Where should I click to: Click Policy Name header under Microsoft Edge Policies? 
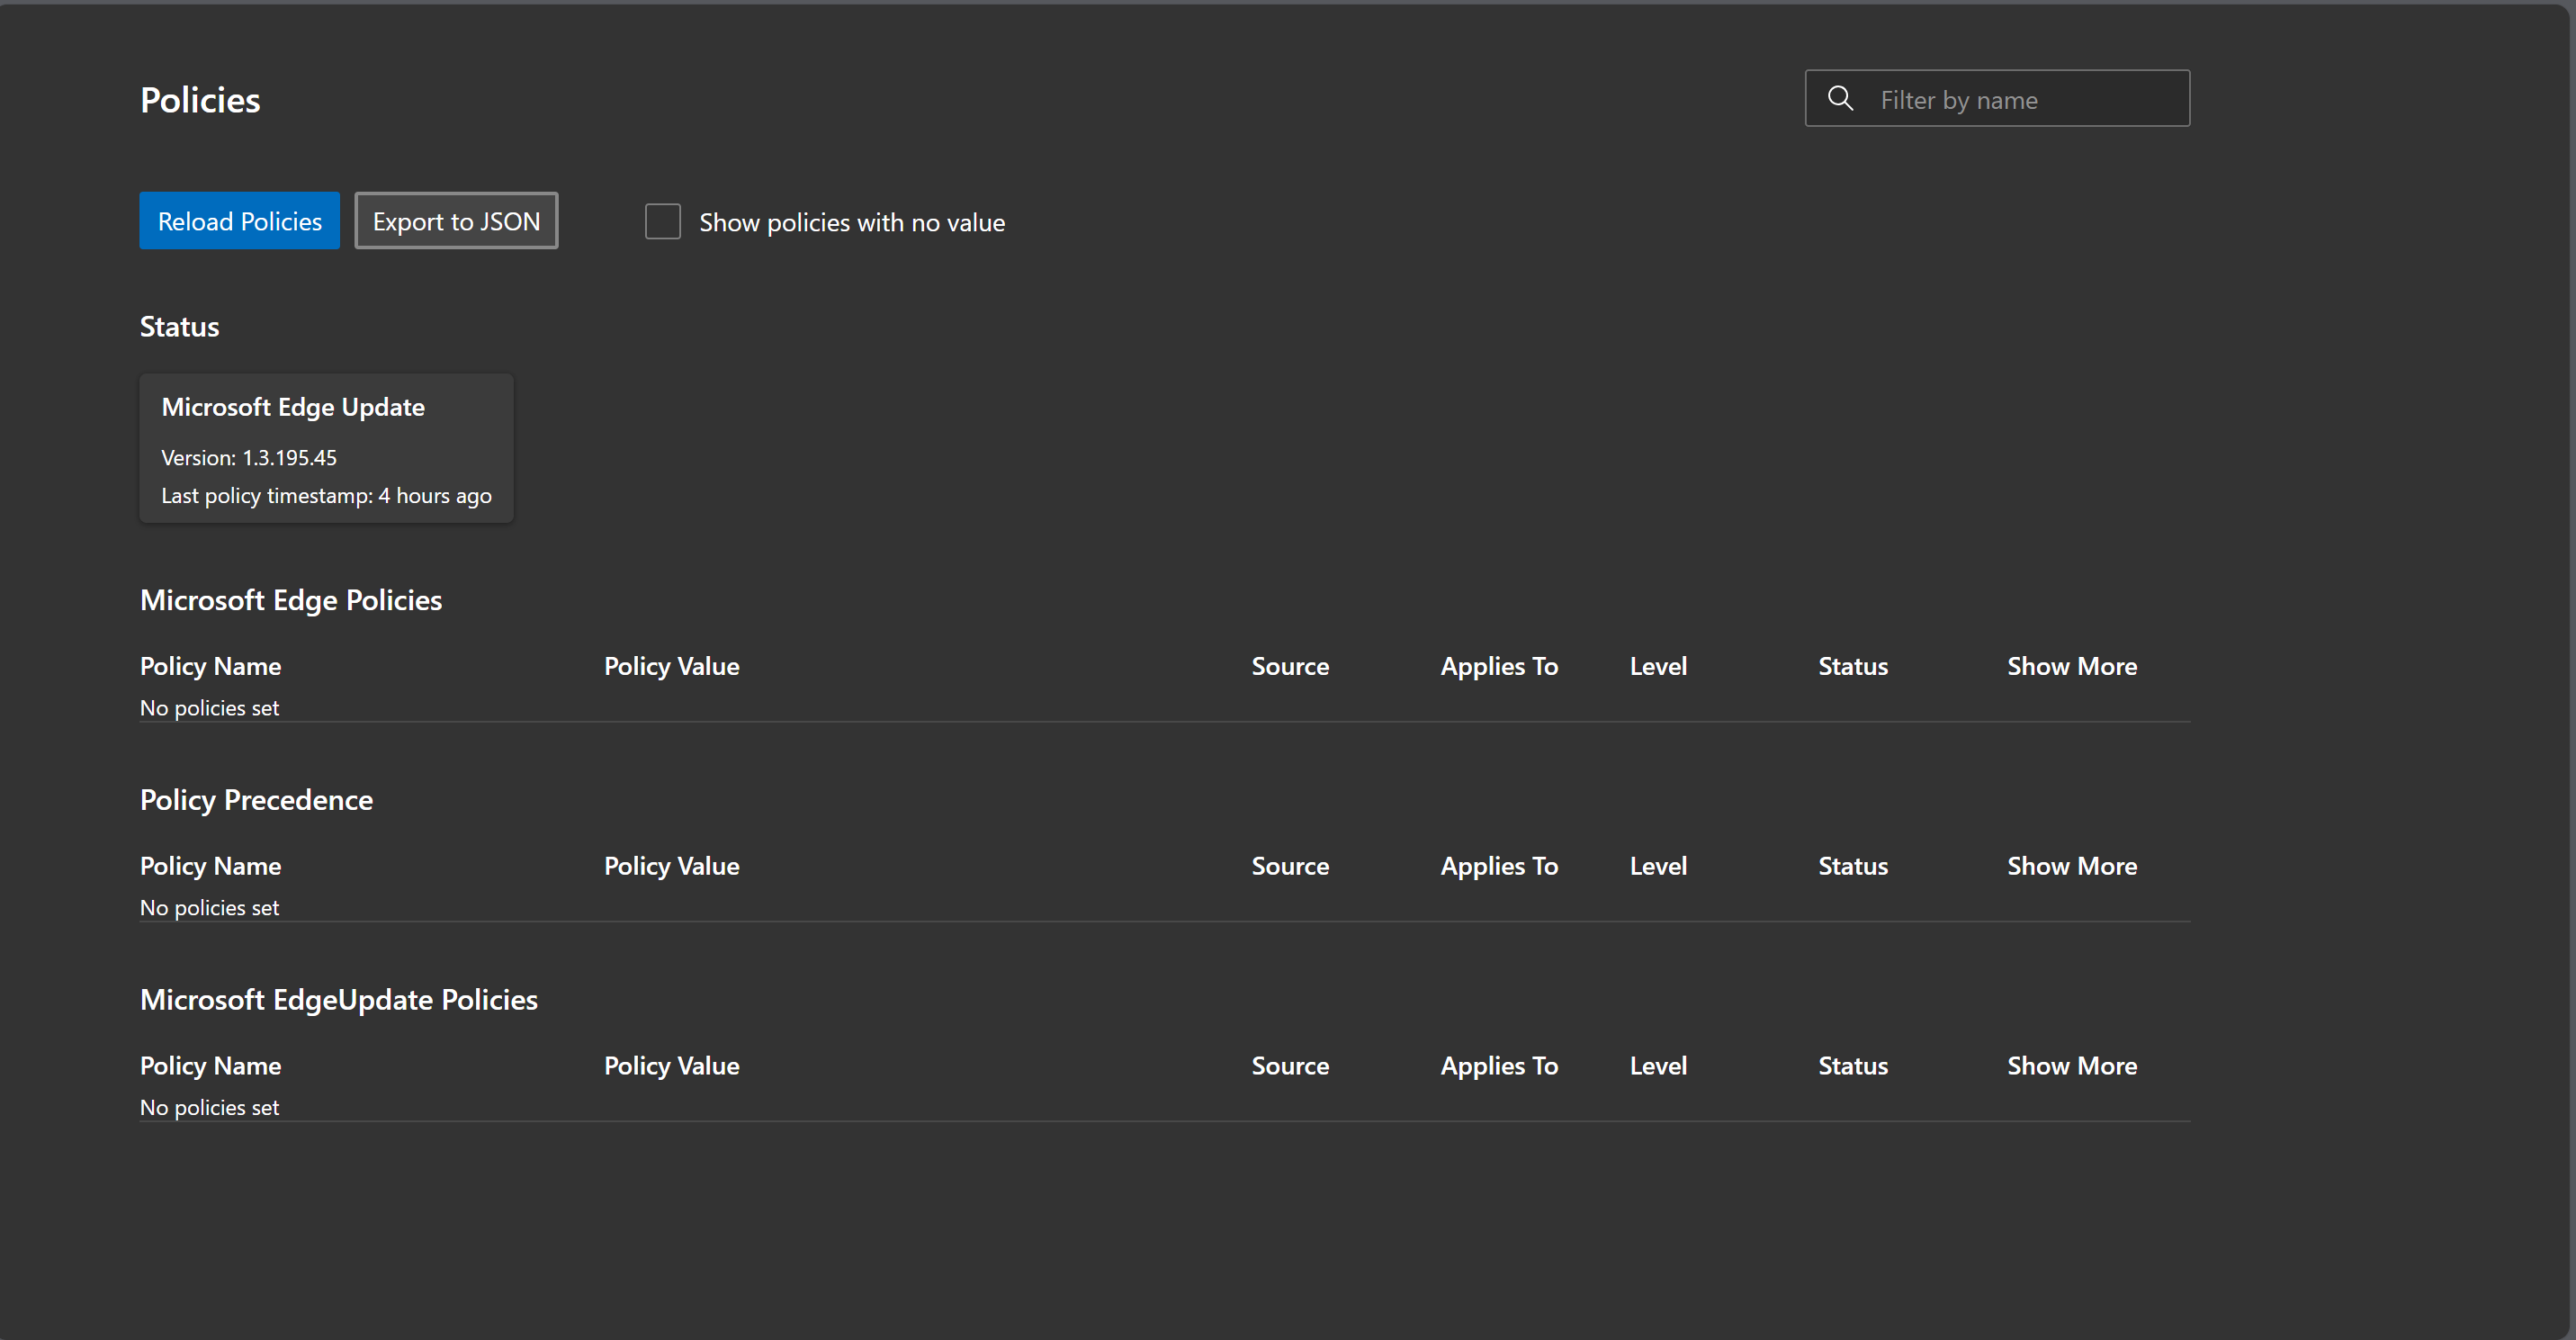click(210, 666)
